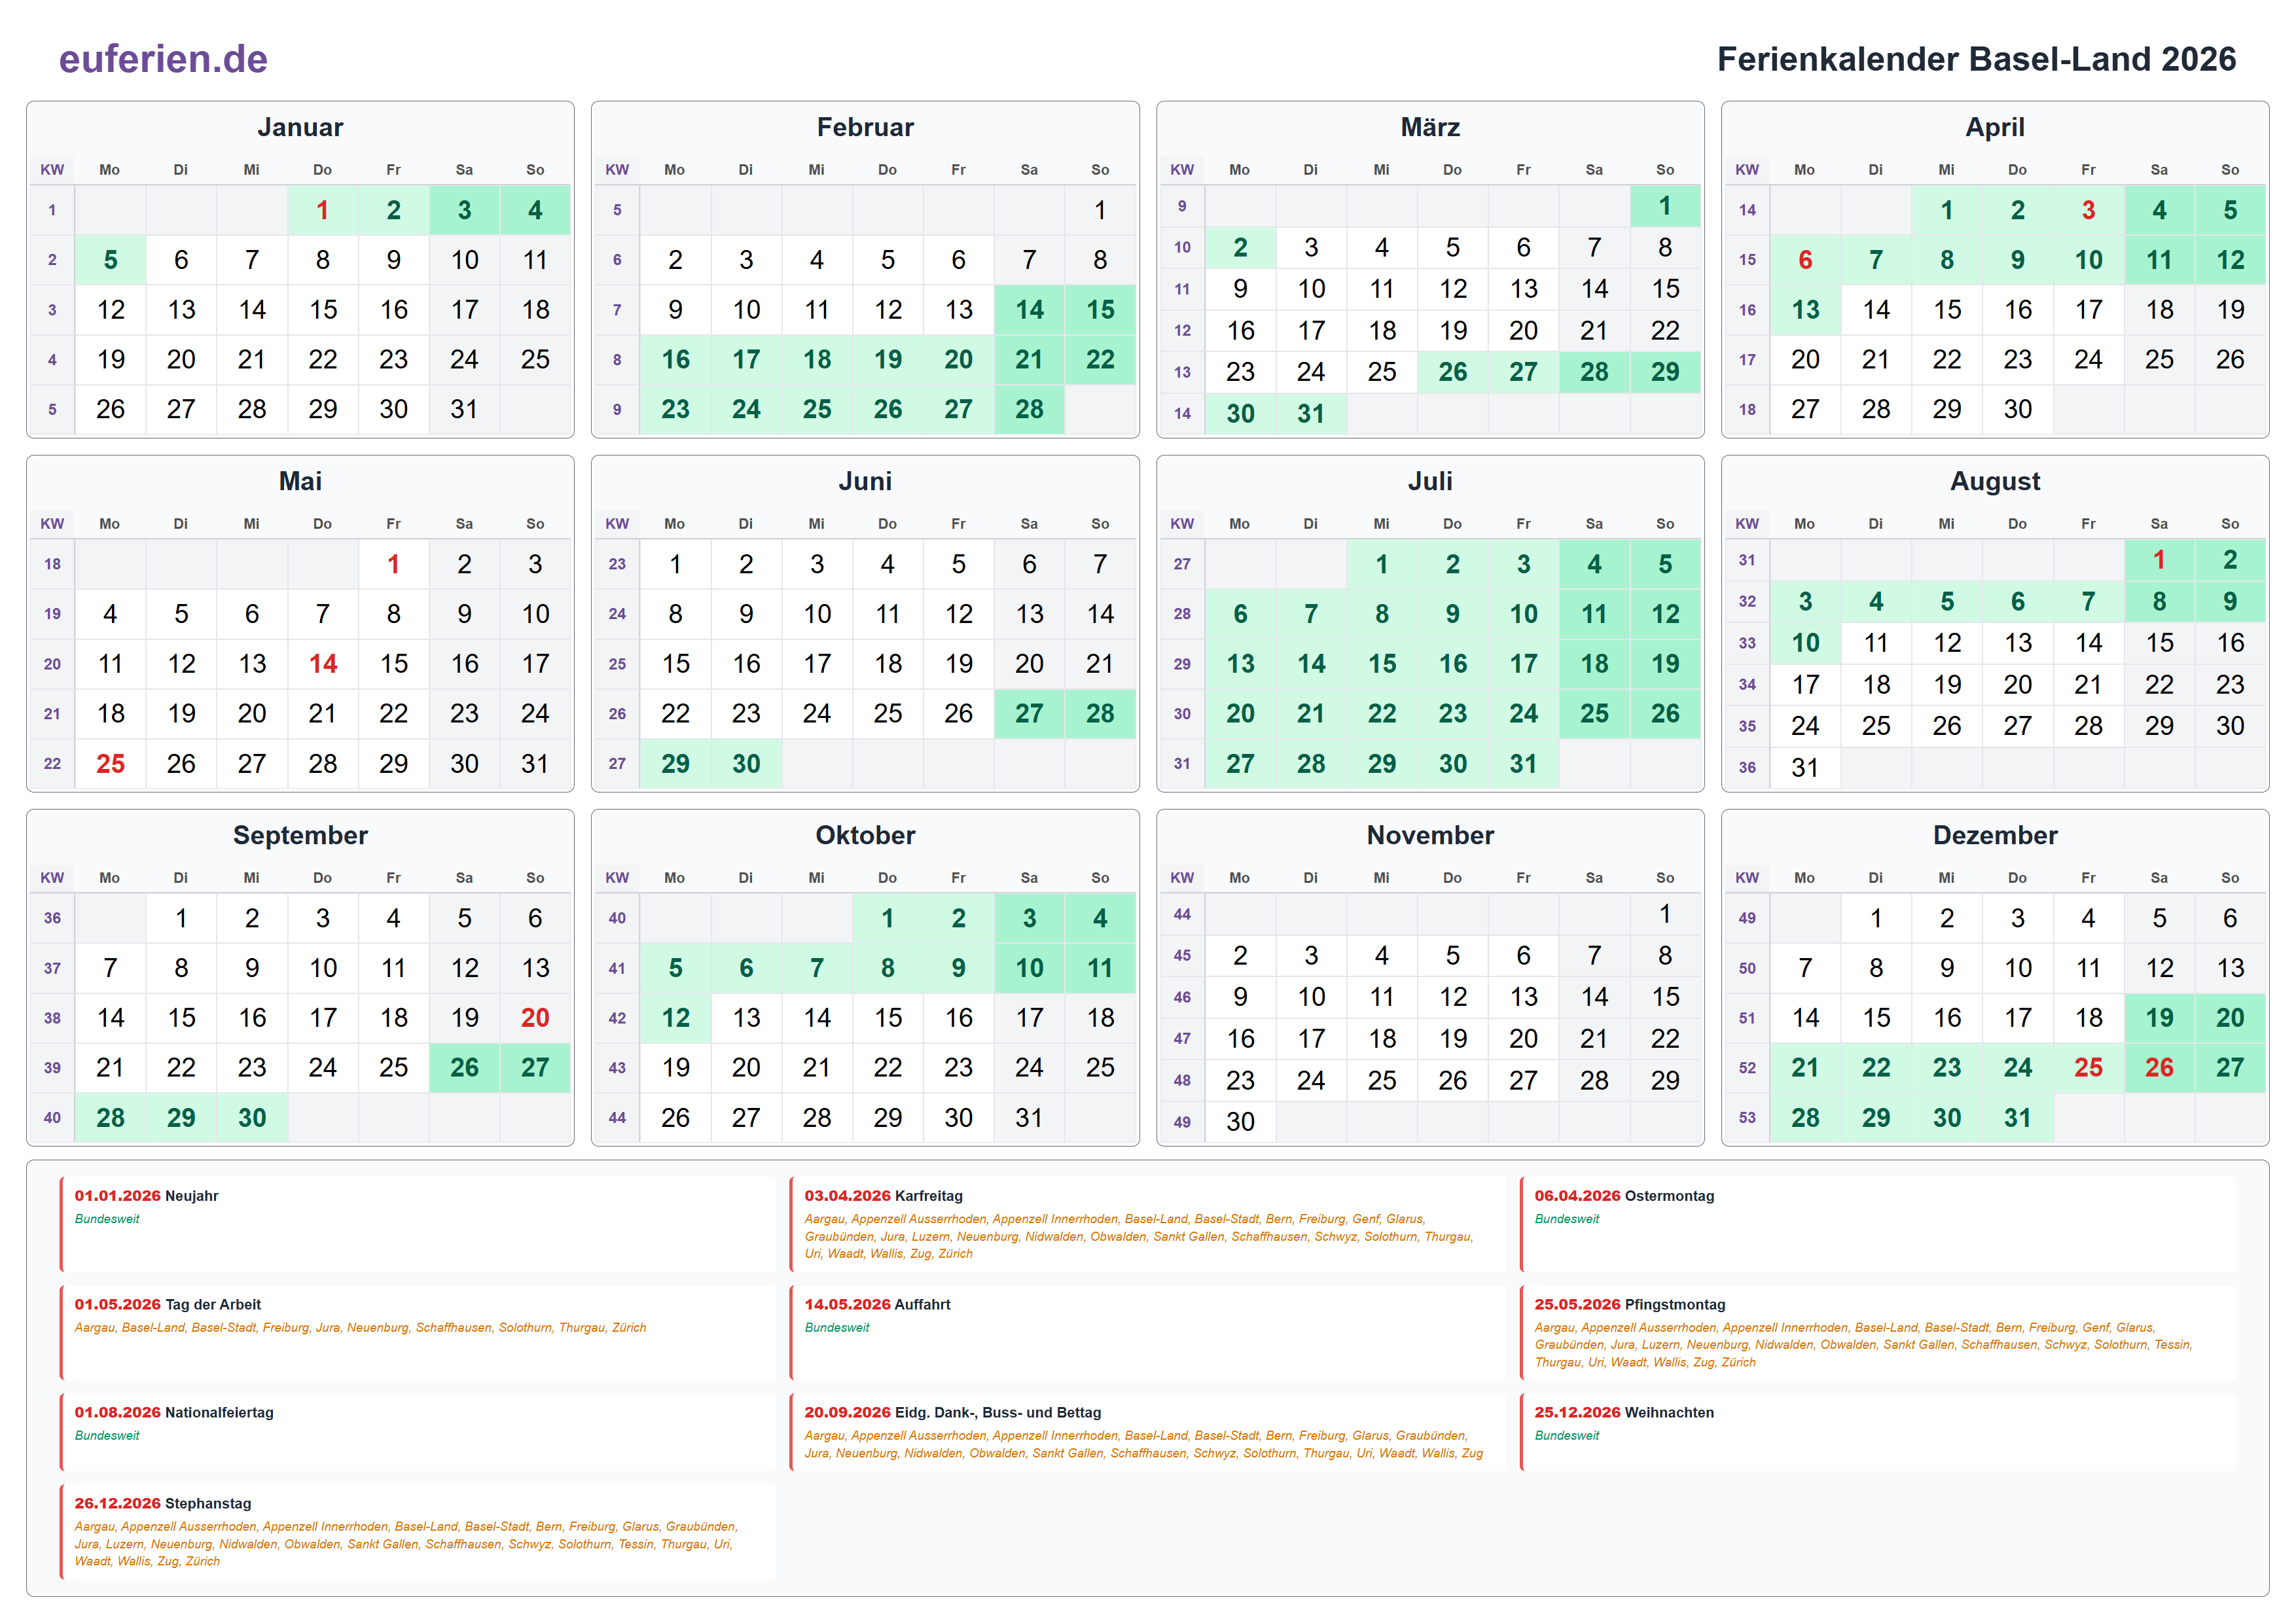Screen dimensions: 2296x1623
Task: Click red Stephanstag date 26 in Dezember
Action: (2159, 1068)
